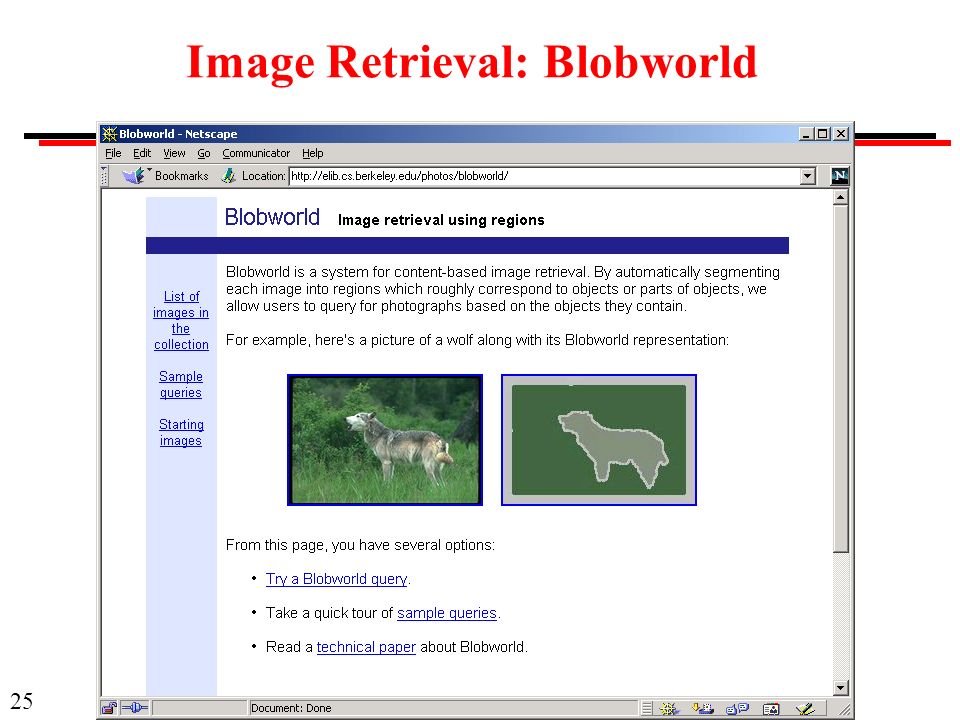Click 'Image retrieval using regions' subtitle

tap(441, 220)
